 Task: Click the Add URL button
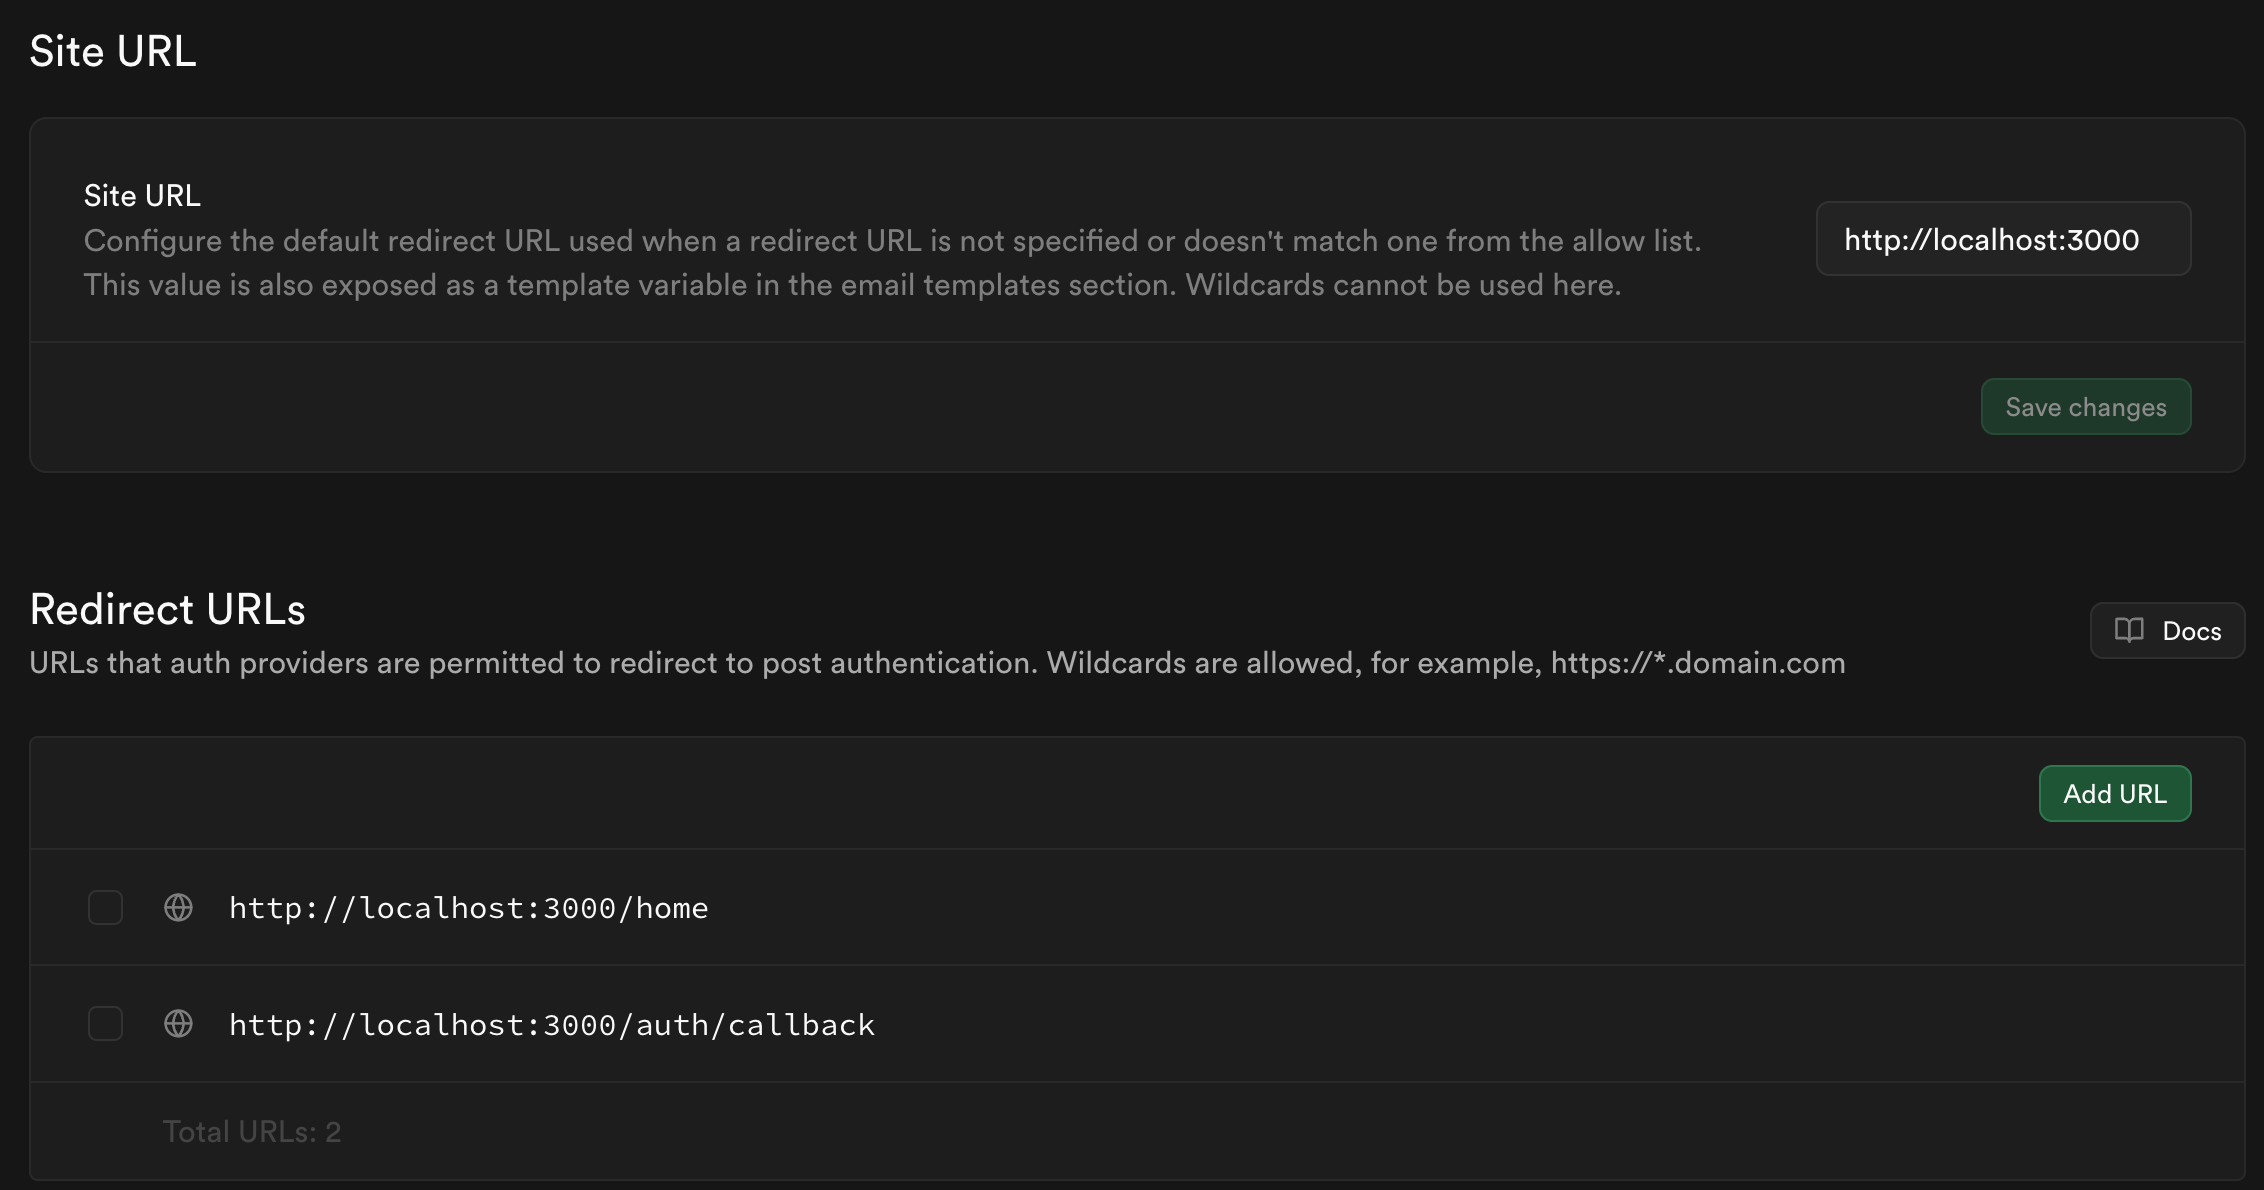pyautogui.click(x=2115, y=794)
